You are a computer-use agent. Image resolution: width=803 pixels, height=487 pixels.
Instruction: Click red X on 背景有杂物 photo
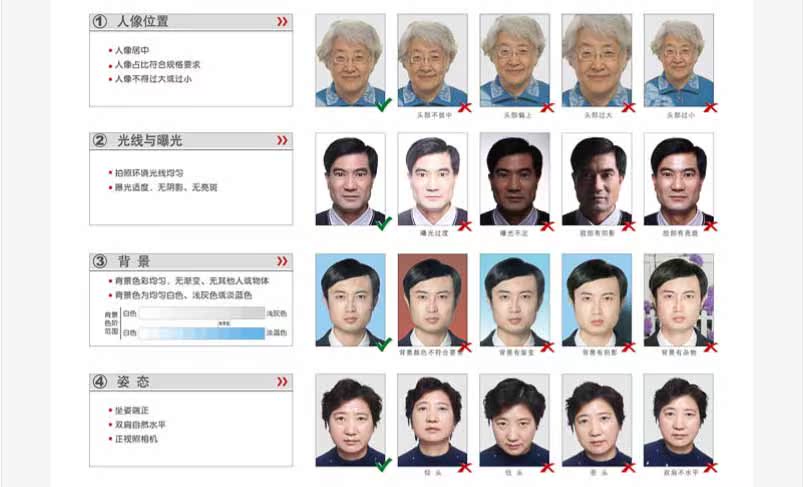coord(710,347)
